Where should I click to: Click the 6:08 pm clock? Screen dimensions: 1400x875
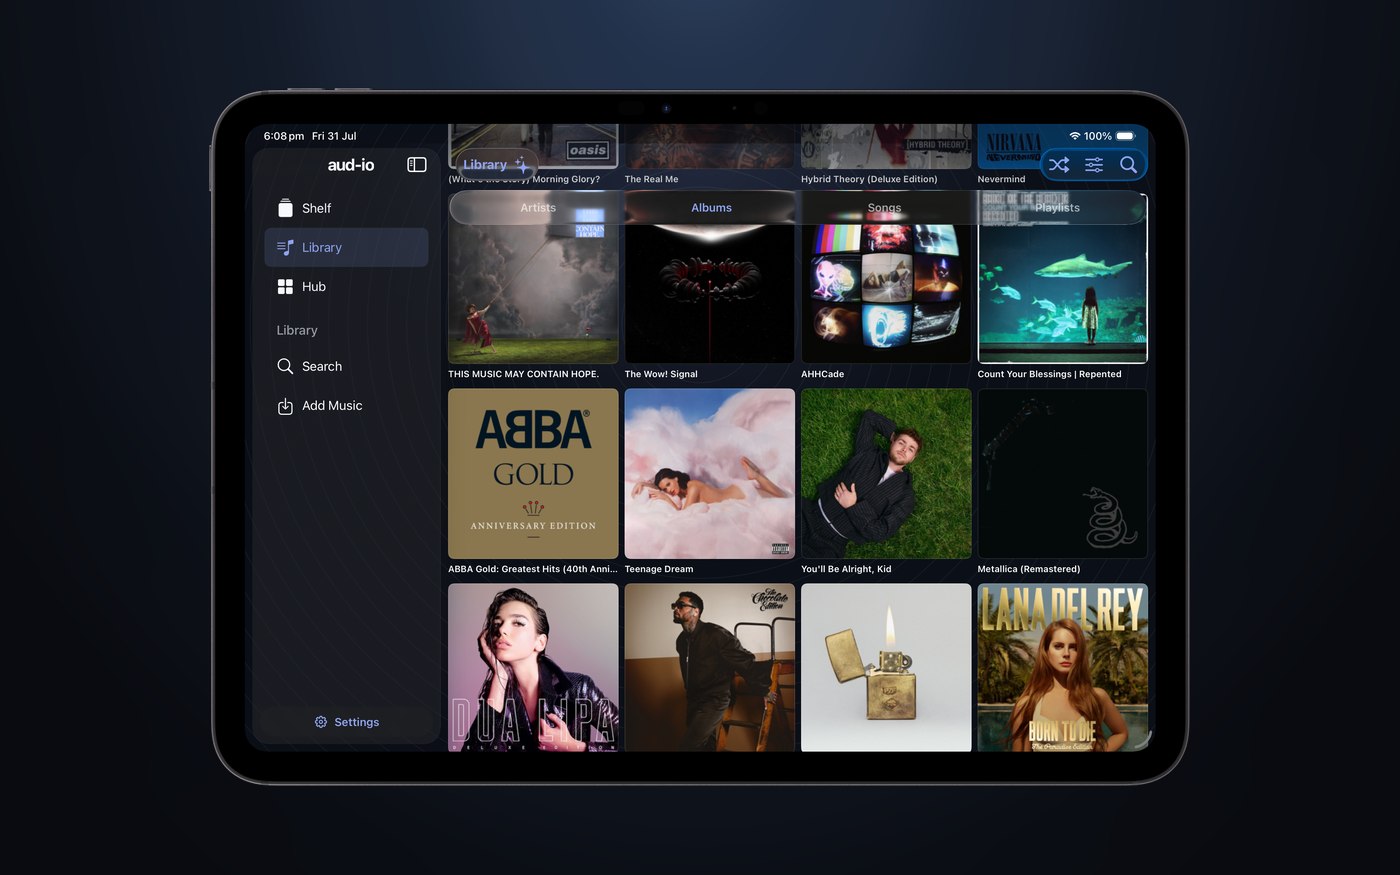click(x=284, y=136)
